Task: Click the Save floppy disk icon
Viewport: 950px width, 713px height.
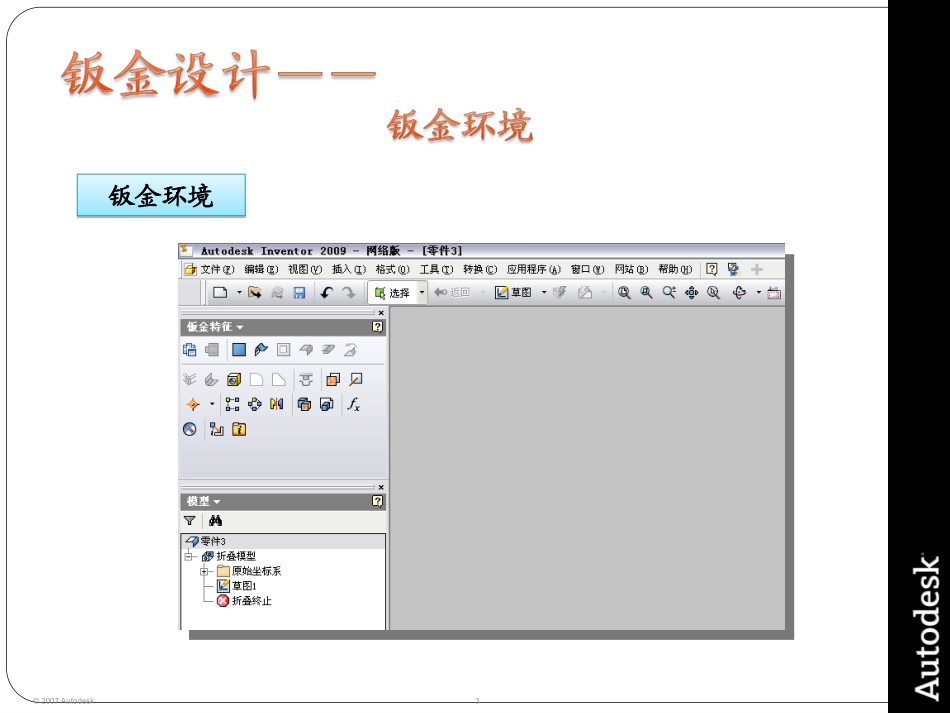Action: pyautogui.click(x=299, y=293)
